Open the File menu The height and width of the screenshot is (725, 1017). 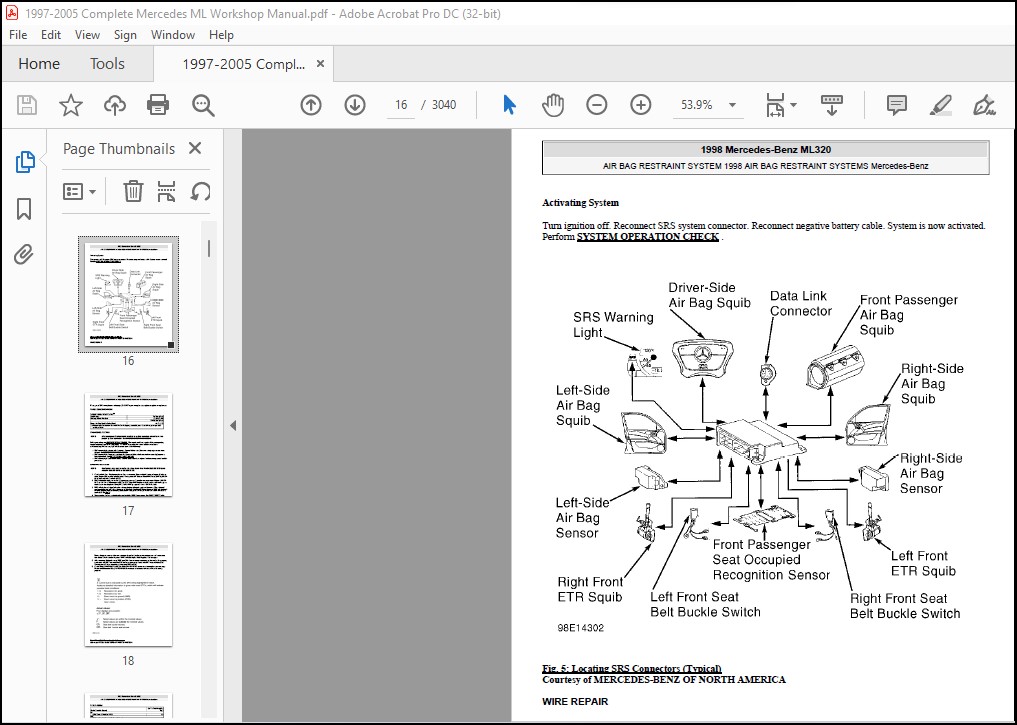tap(18, 35)
